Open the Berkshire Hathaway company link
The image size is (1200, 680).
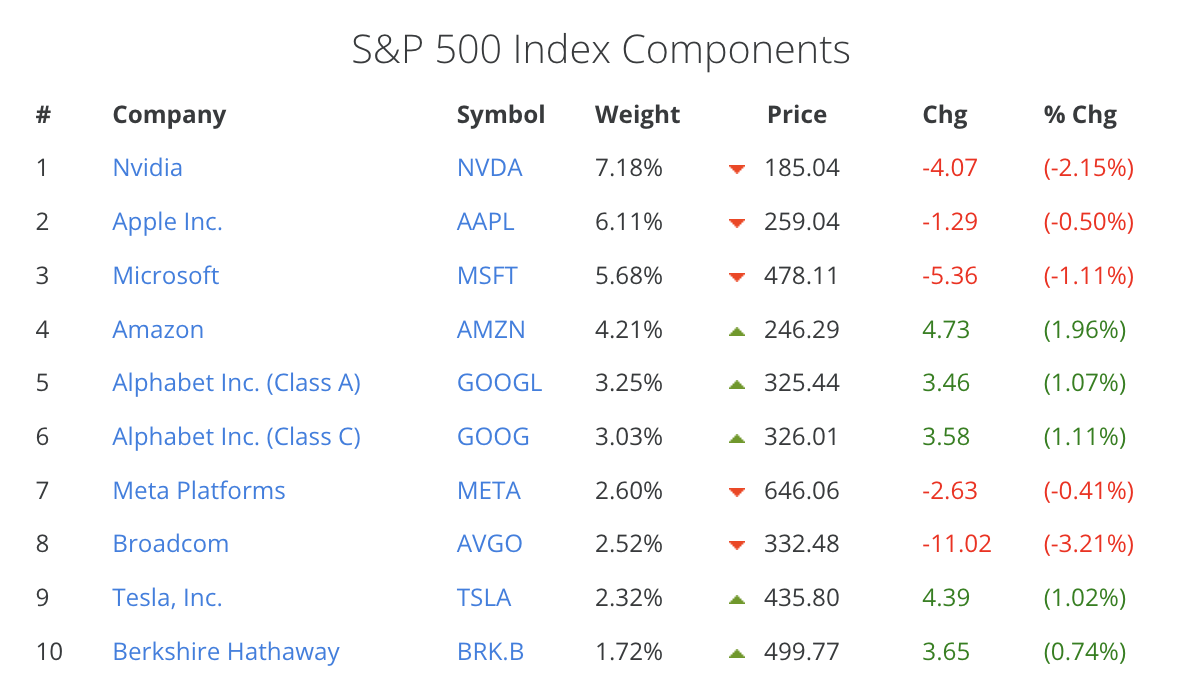[x=226, y=652]
